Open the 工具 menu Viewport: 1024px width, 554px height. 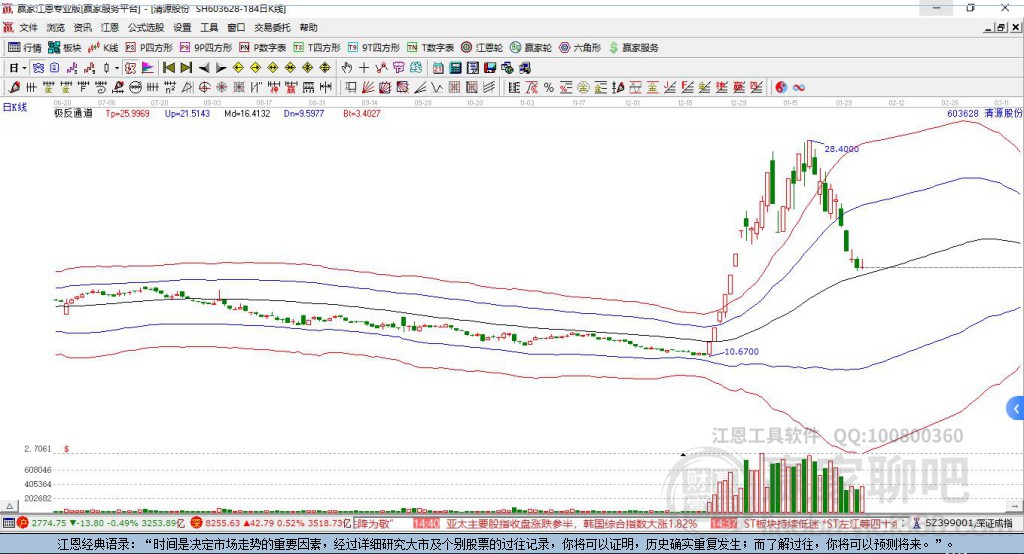coord(209,27)
